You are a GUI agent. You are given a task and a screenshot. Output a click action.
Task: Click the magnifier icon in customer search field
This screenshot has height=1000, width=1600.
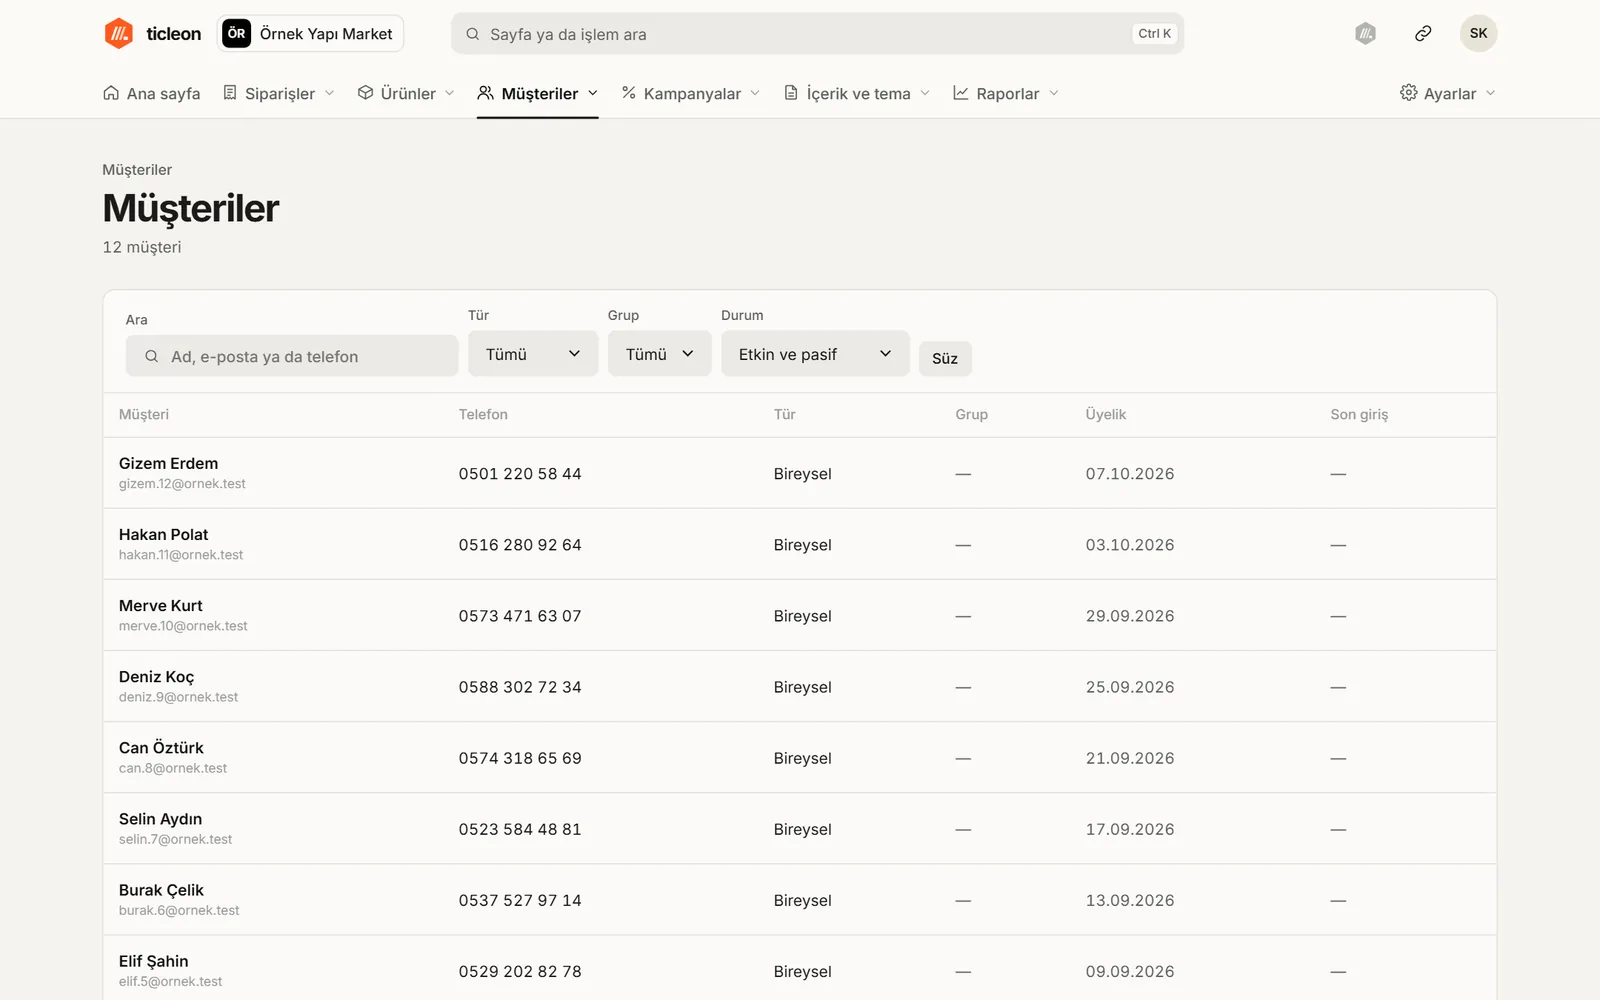tap(152, 356)
